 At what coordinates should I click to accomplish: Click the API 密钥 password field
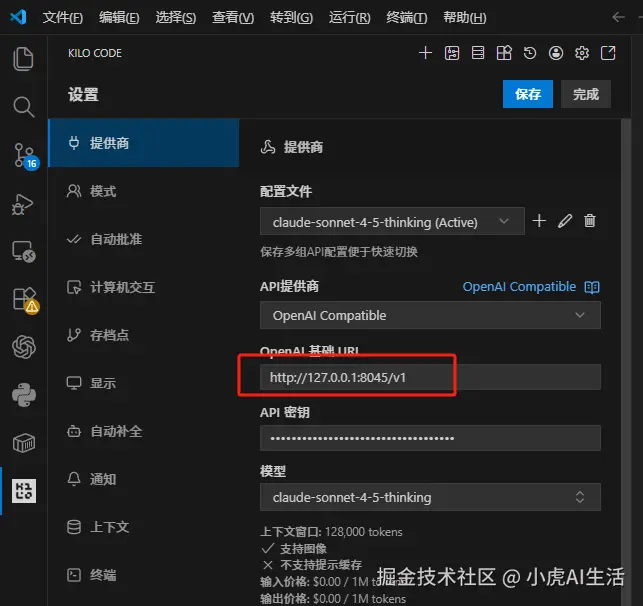[430, 438]
